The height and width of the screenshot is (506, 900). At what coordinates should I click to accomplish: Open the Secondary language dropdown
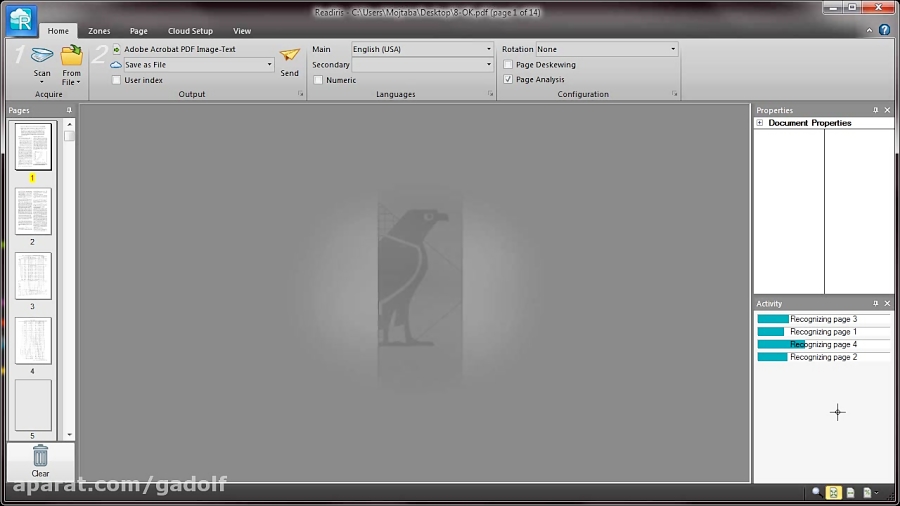point(488,65)
